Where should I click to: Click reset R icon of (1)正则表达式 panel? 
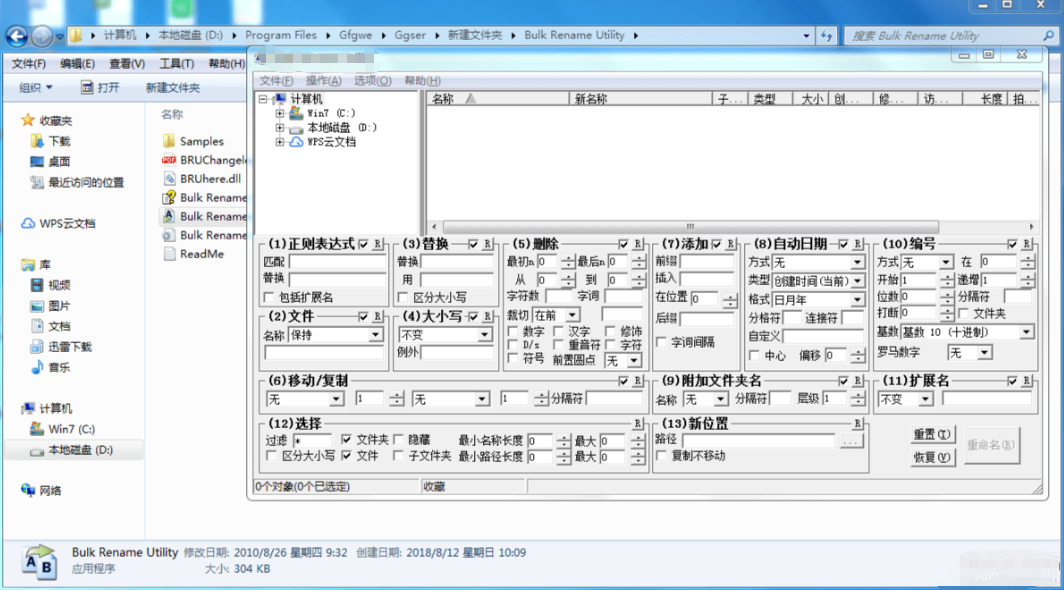point(378,243)
